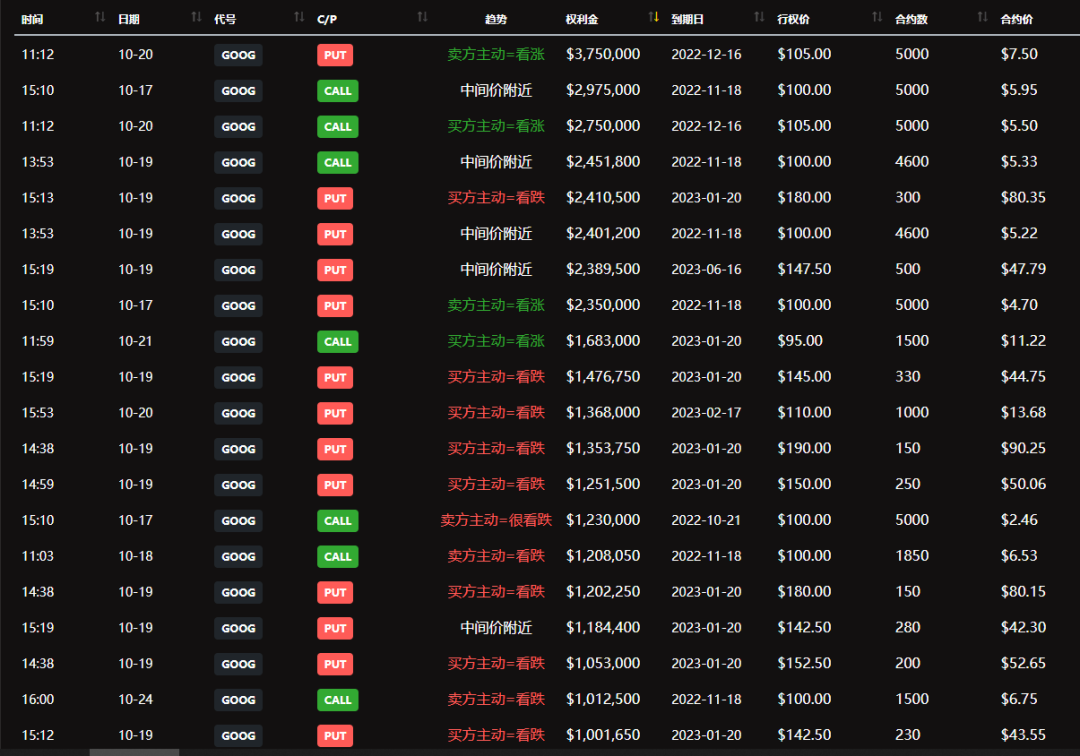Sort by the 代号 column arrows icon
The image size is (1080, 756).
tap(299, 17)
